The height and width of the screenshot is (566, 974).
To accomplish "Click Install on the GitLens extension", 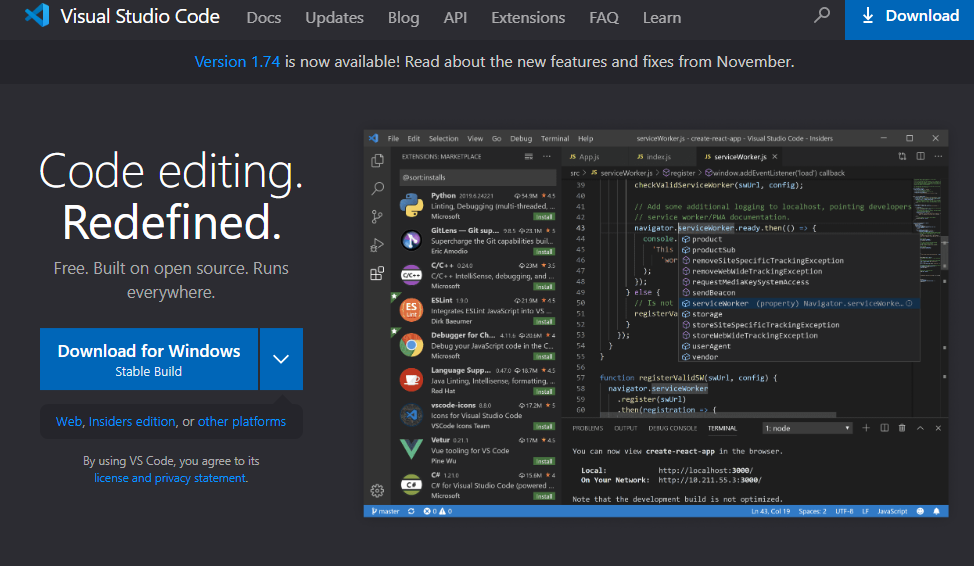I will [x=544, y=252].
